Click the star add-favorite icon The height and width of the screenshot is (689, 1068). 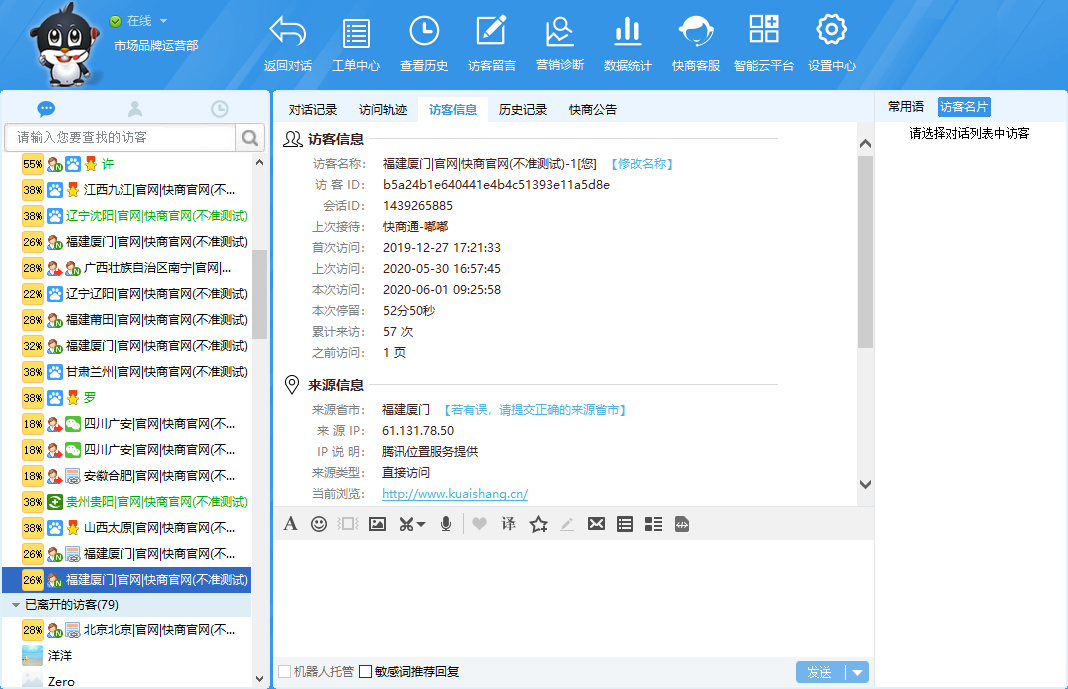[x=538, y=524]
